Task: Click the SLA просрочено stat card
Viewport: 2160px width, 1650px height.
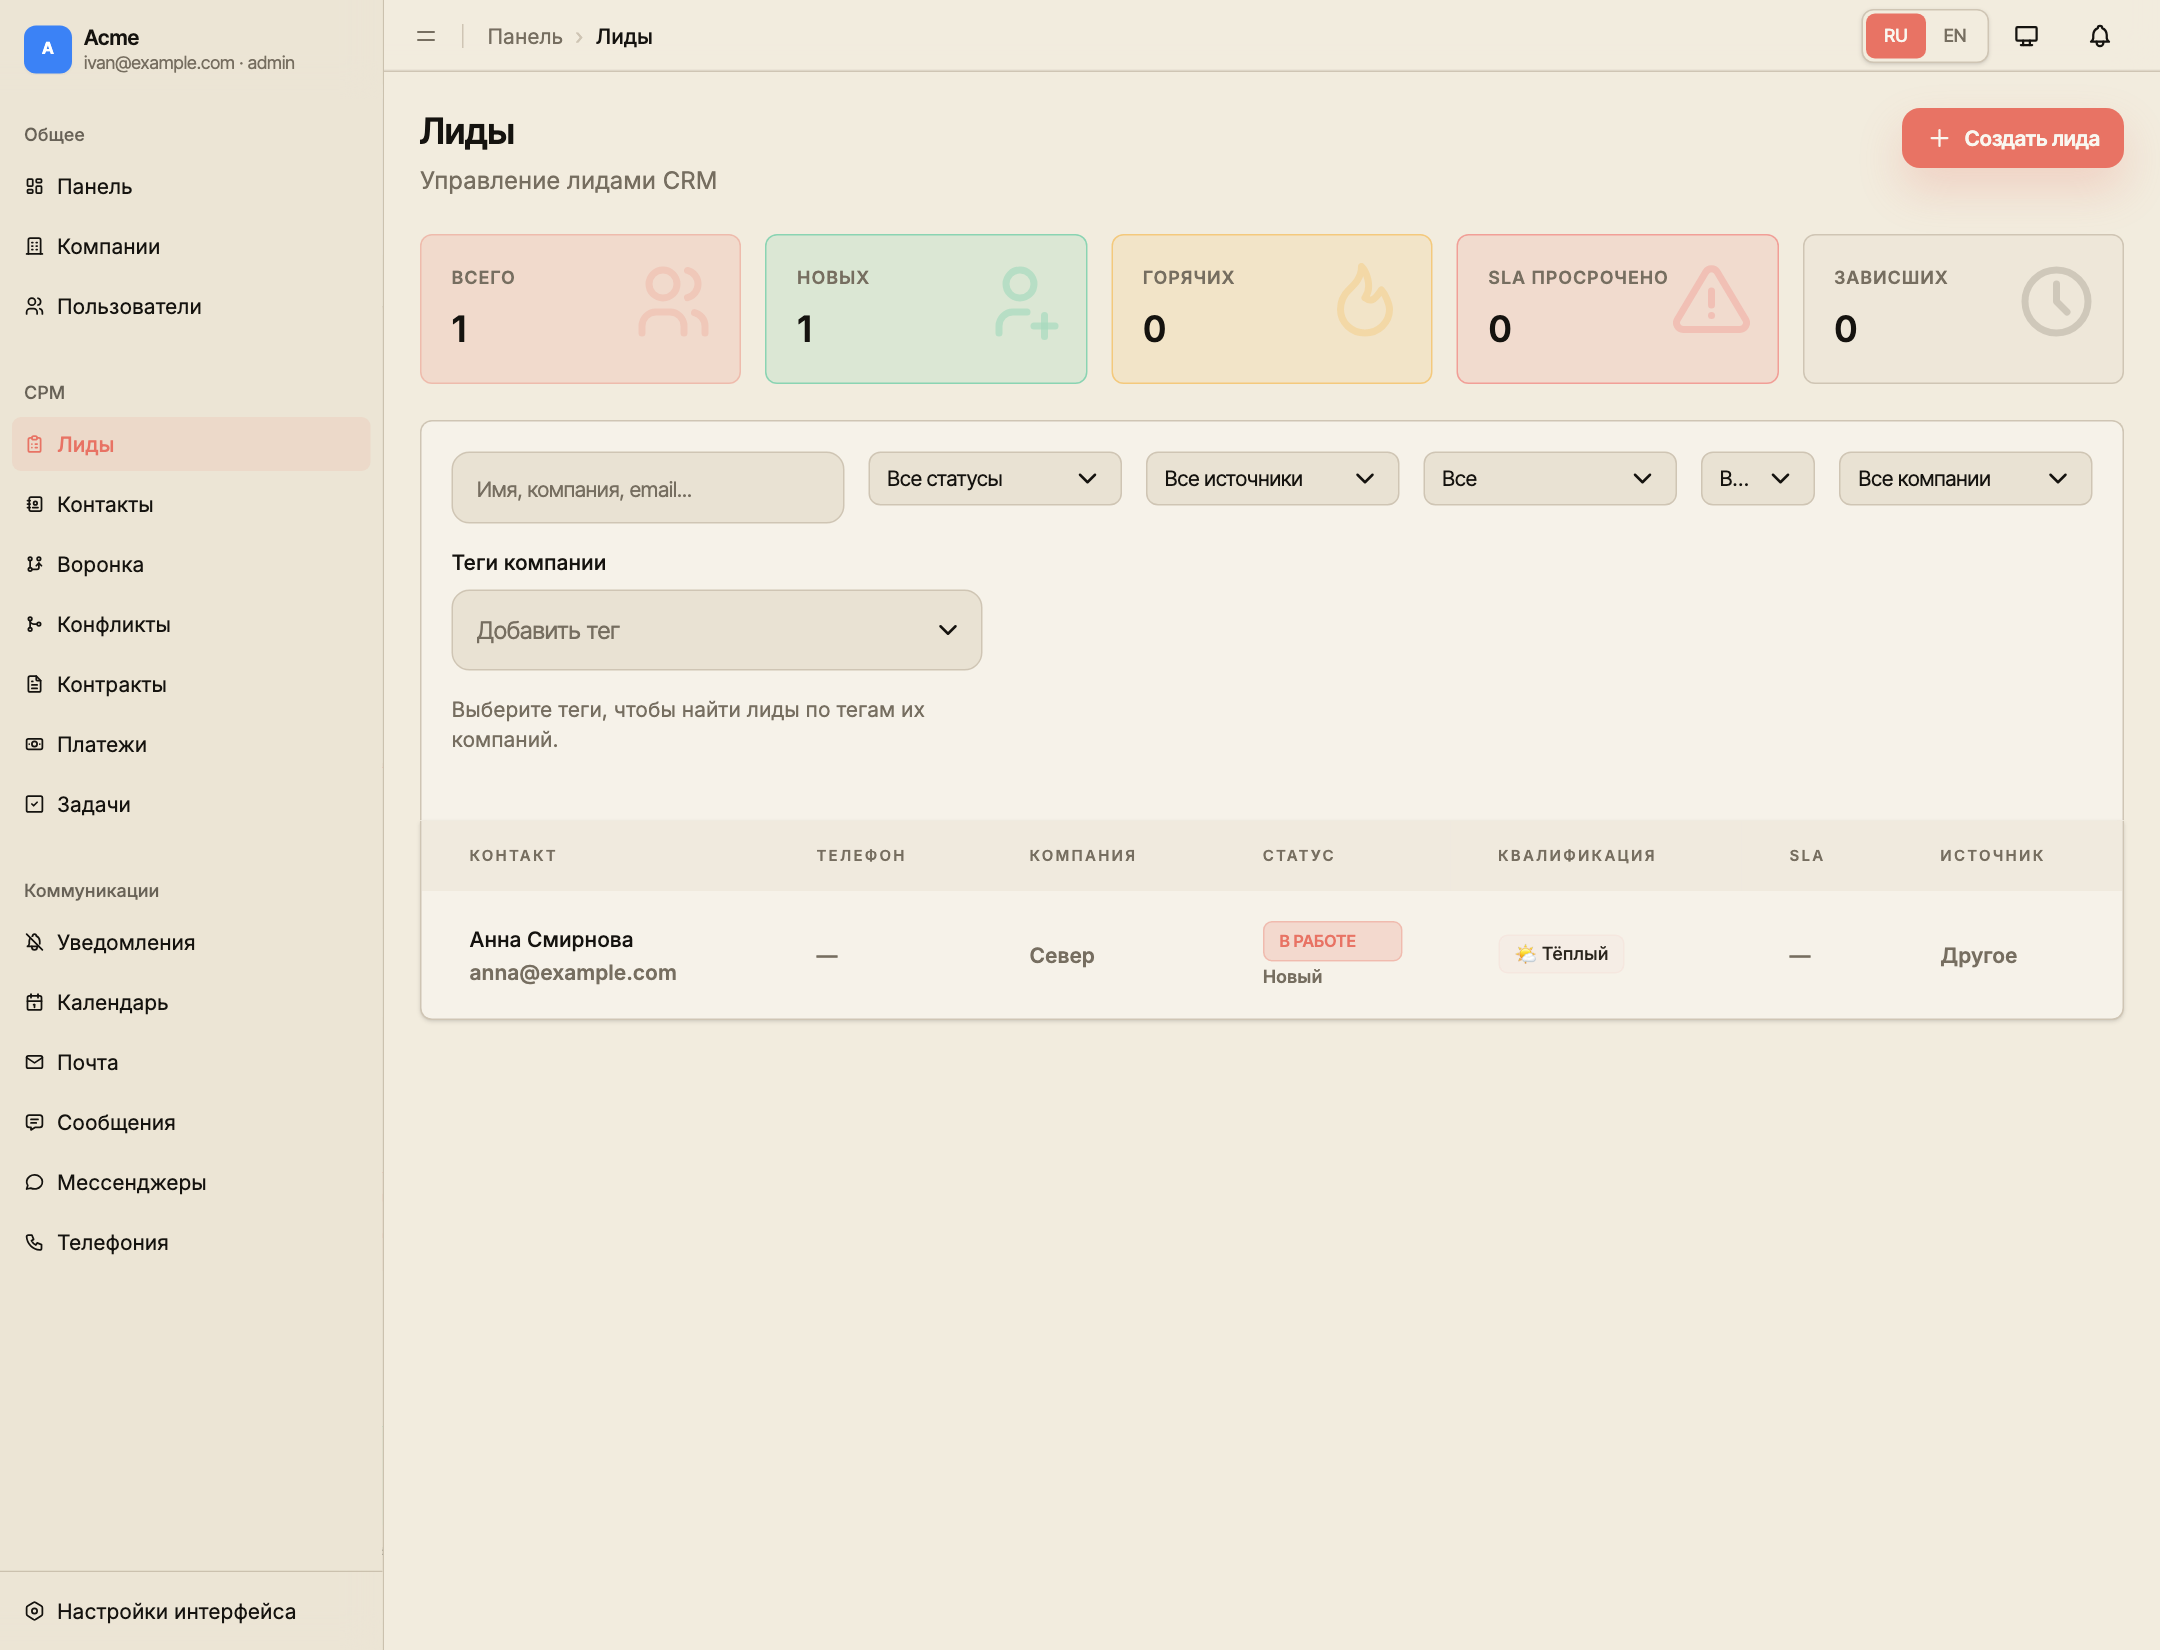Action: (1616, 309)
